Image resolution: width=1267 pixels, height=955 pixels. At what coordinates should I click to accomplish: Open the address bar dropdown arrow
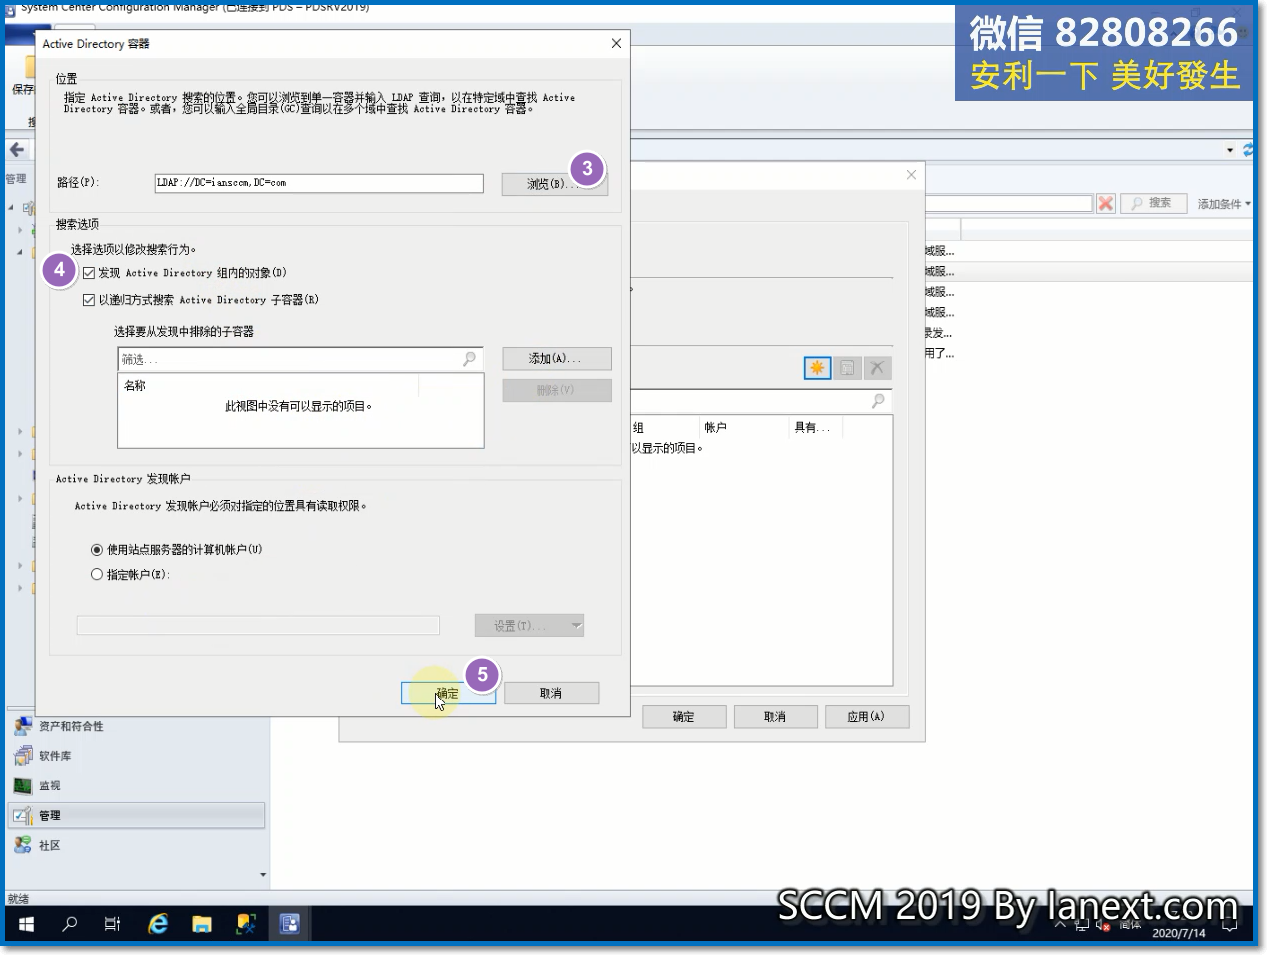pyautogui.click(x=1230, y=150)
